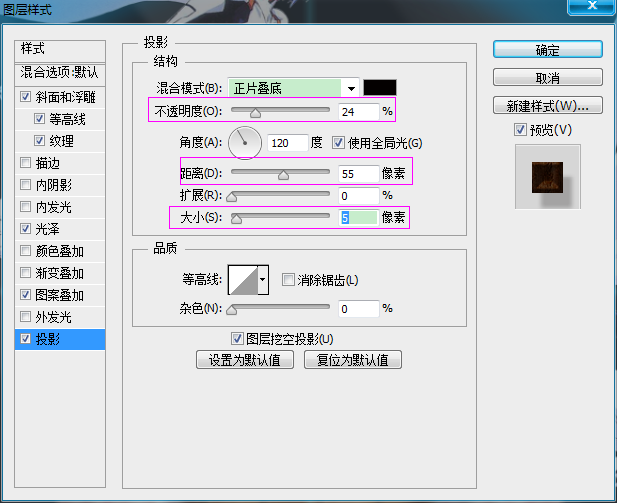This screenshot has width=617, height=503.
Task: Enable 消除锯齿 anti-alias checkbox
Action: tap(288, 280)
